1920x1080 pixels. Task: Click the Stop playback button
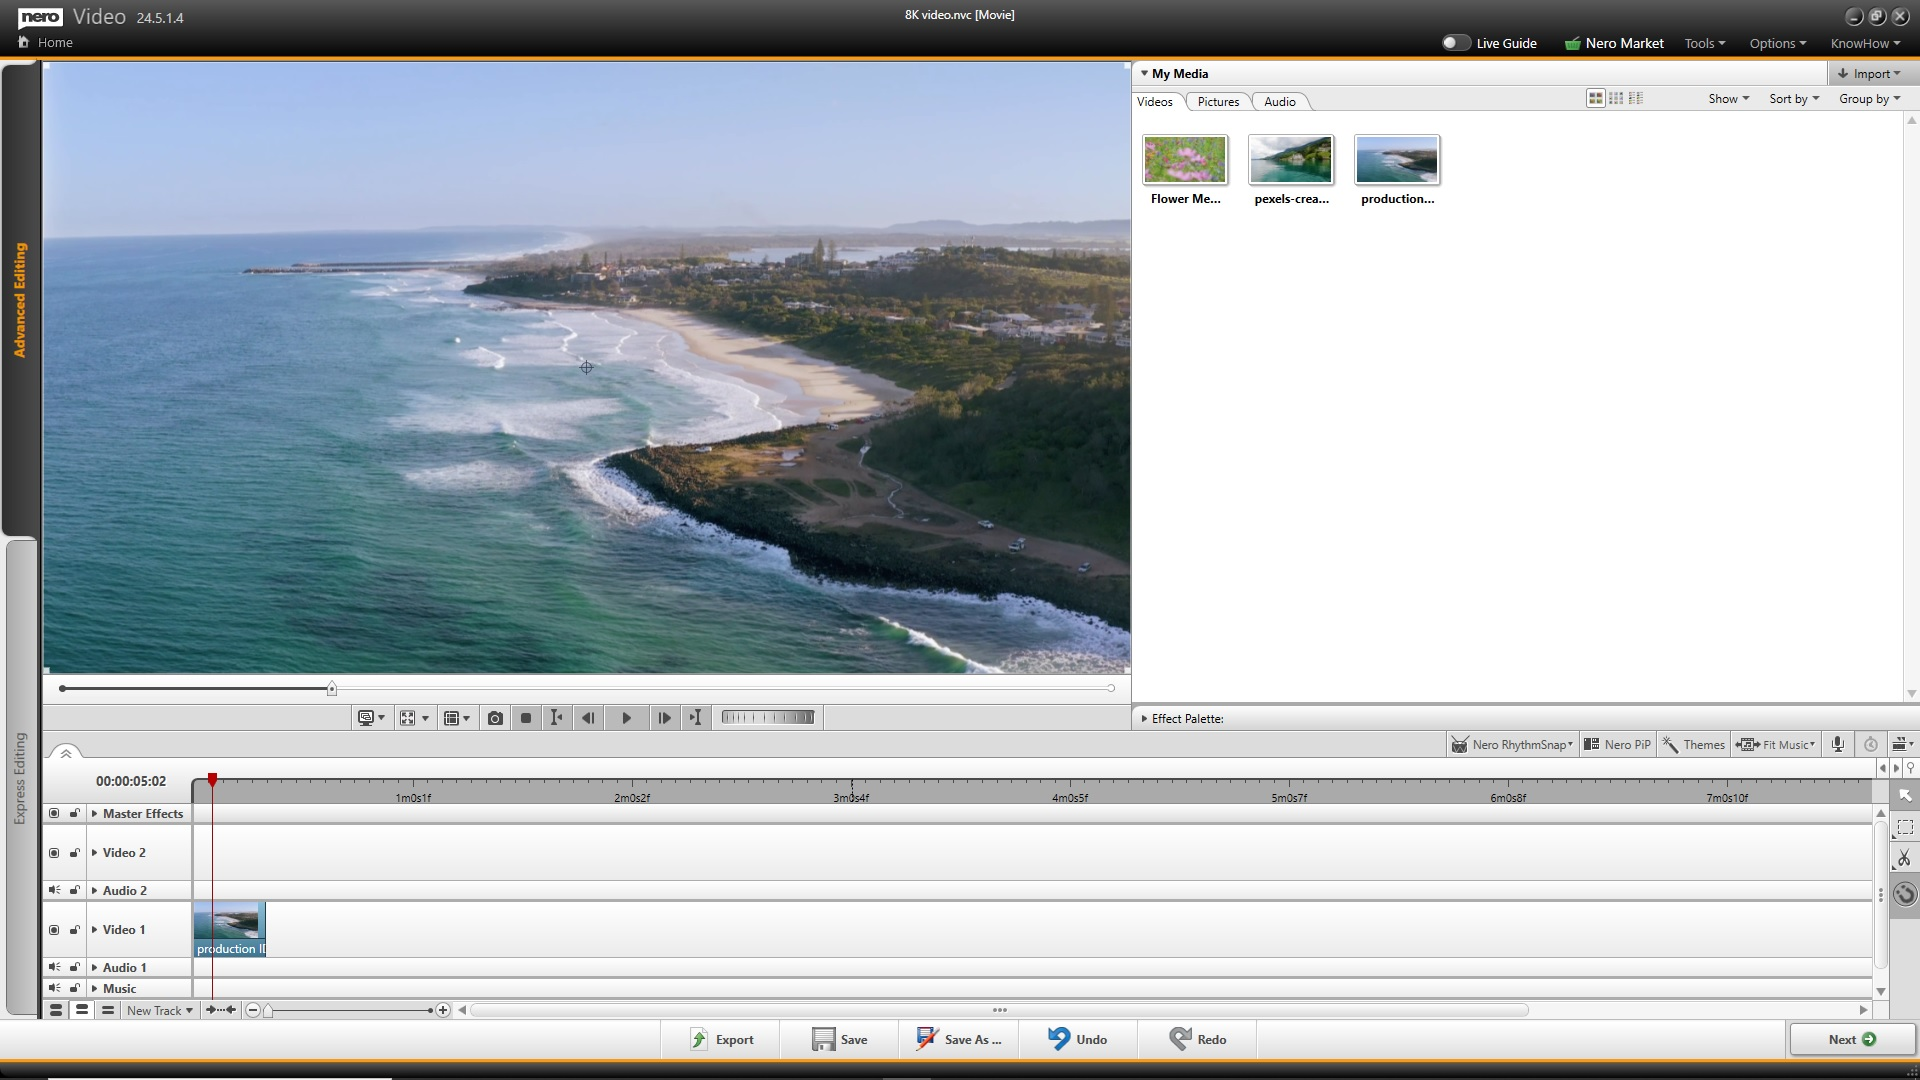[526, 718]
